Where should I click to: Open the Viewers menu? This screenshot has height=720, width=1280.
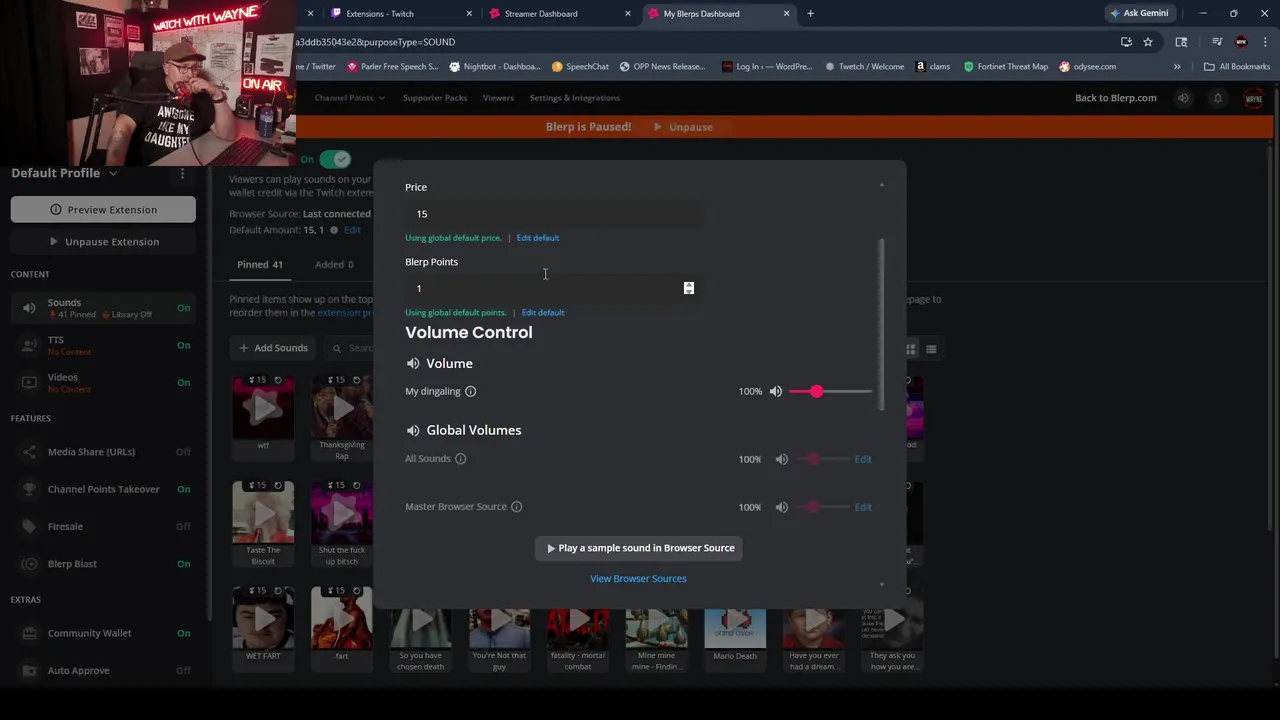pyautogui.click(x=498, y=98)
